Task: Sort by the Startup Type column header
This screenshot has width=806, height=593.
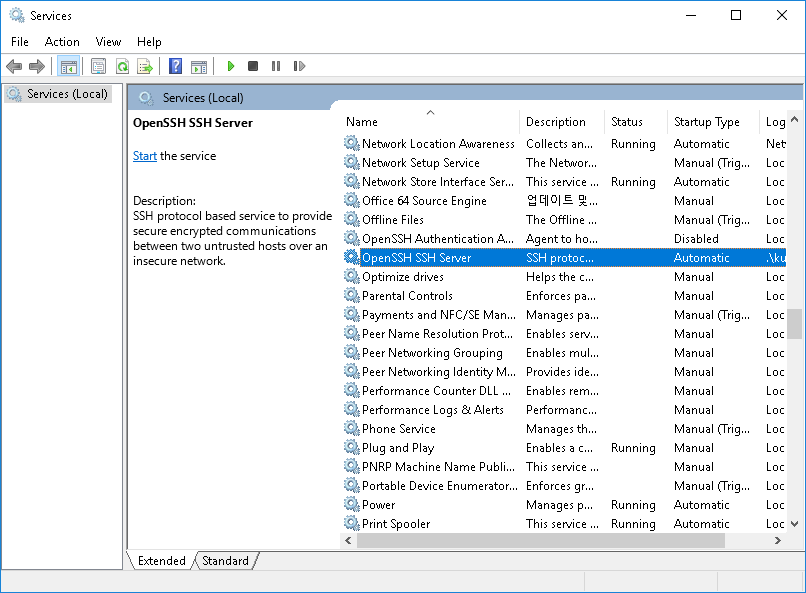Action: 706,122
